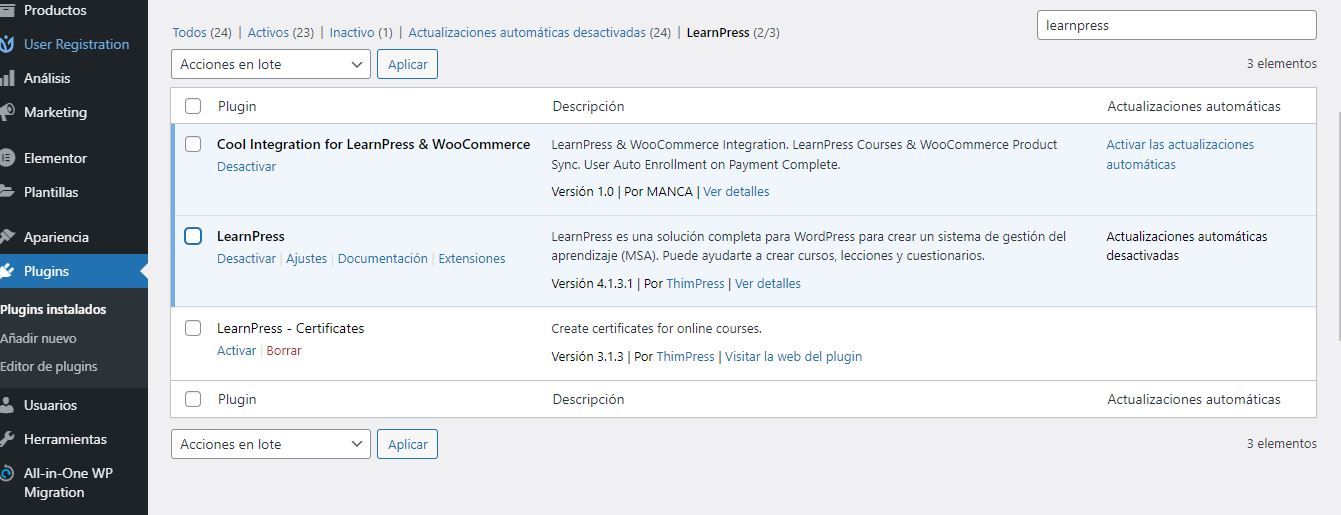
Task: Click the Herramientas wrench icon
Action: pos(7,439)
